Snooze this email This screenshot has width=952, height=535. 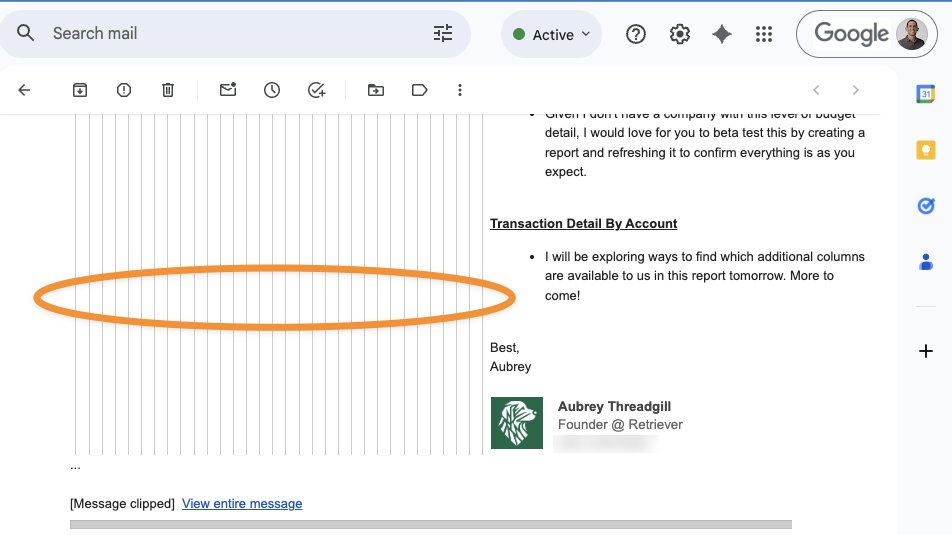coord(271,90)
